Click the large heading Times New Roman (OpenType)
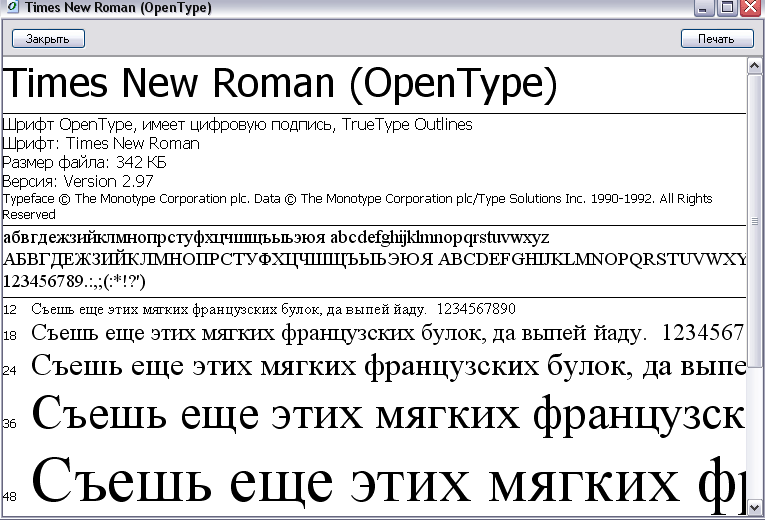The width and height of the screenshot is (765, 520). (280, 83)
